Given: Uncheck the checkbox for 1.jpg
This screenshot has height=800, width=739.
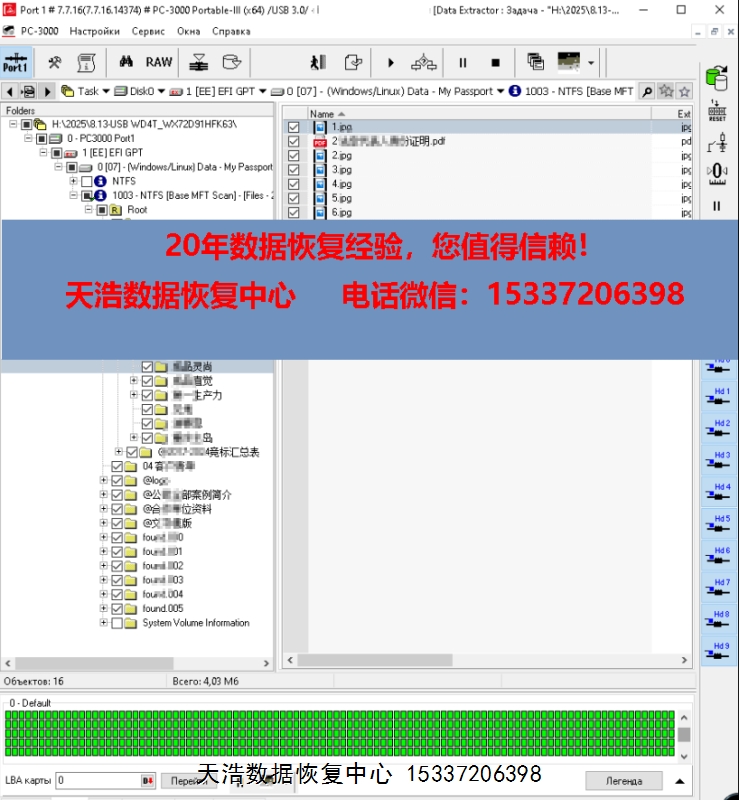Looking at the screenshot, I should click(293, 128).
